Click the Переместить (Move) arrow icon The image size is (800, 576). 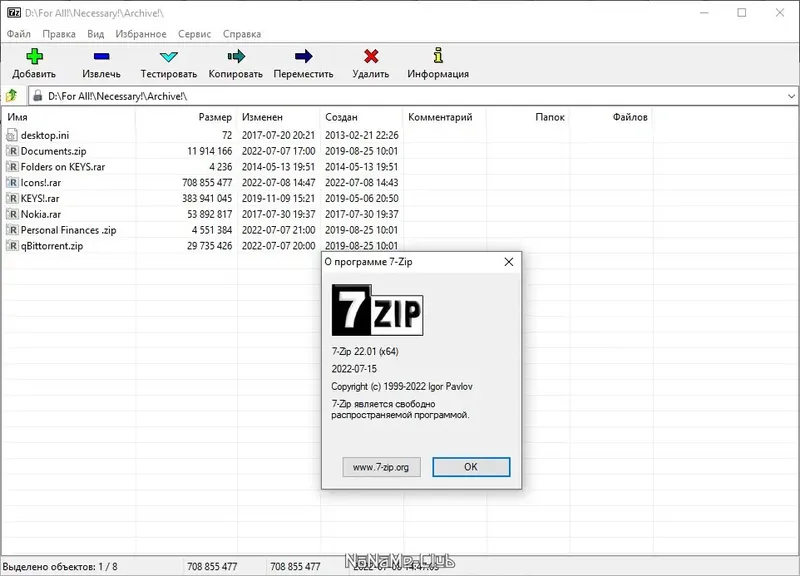pos(304,56)
